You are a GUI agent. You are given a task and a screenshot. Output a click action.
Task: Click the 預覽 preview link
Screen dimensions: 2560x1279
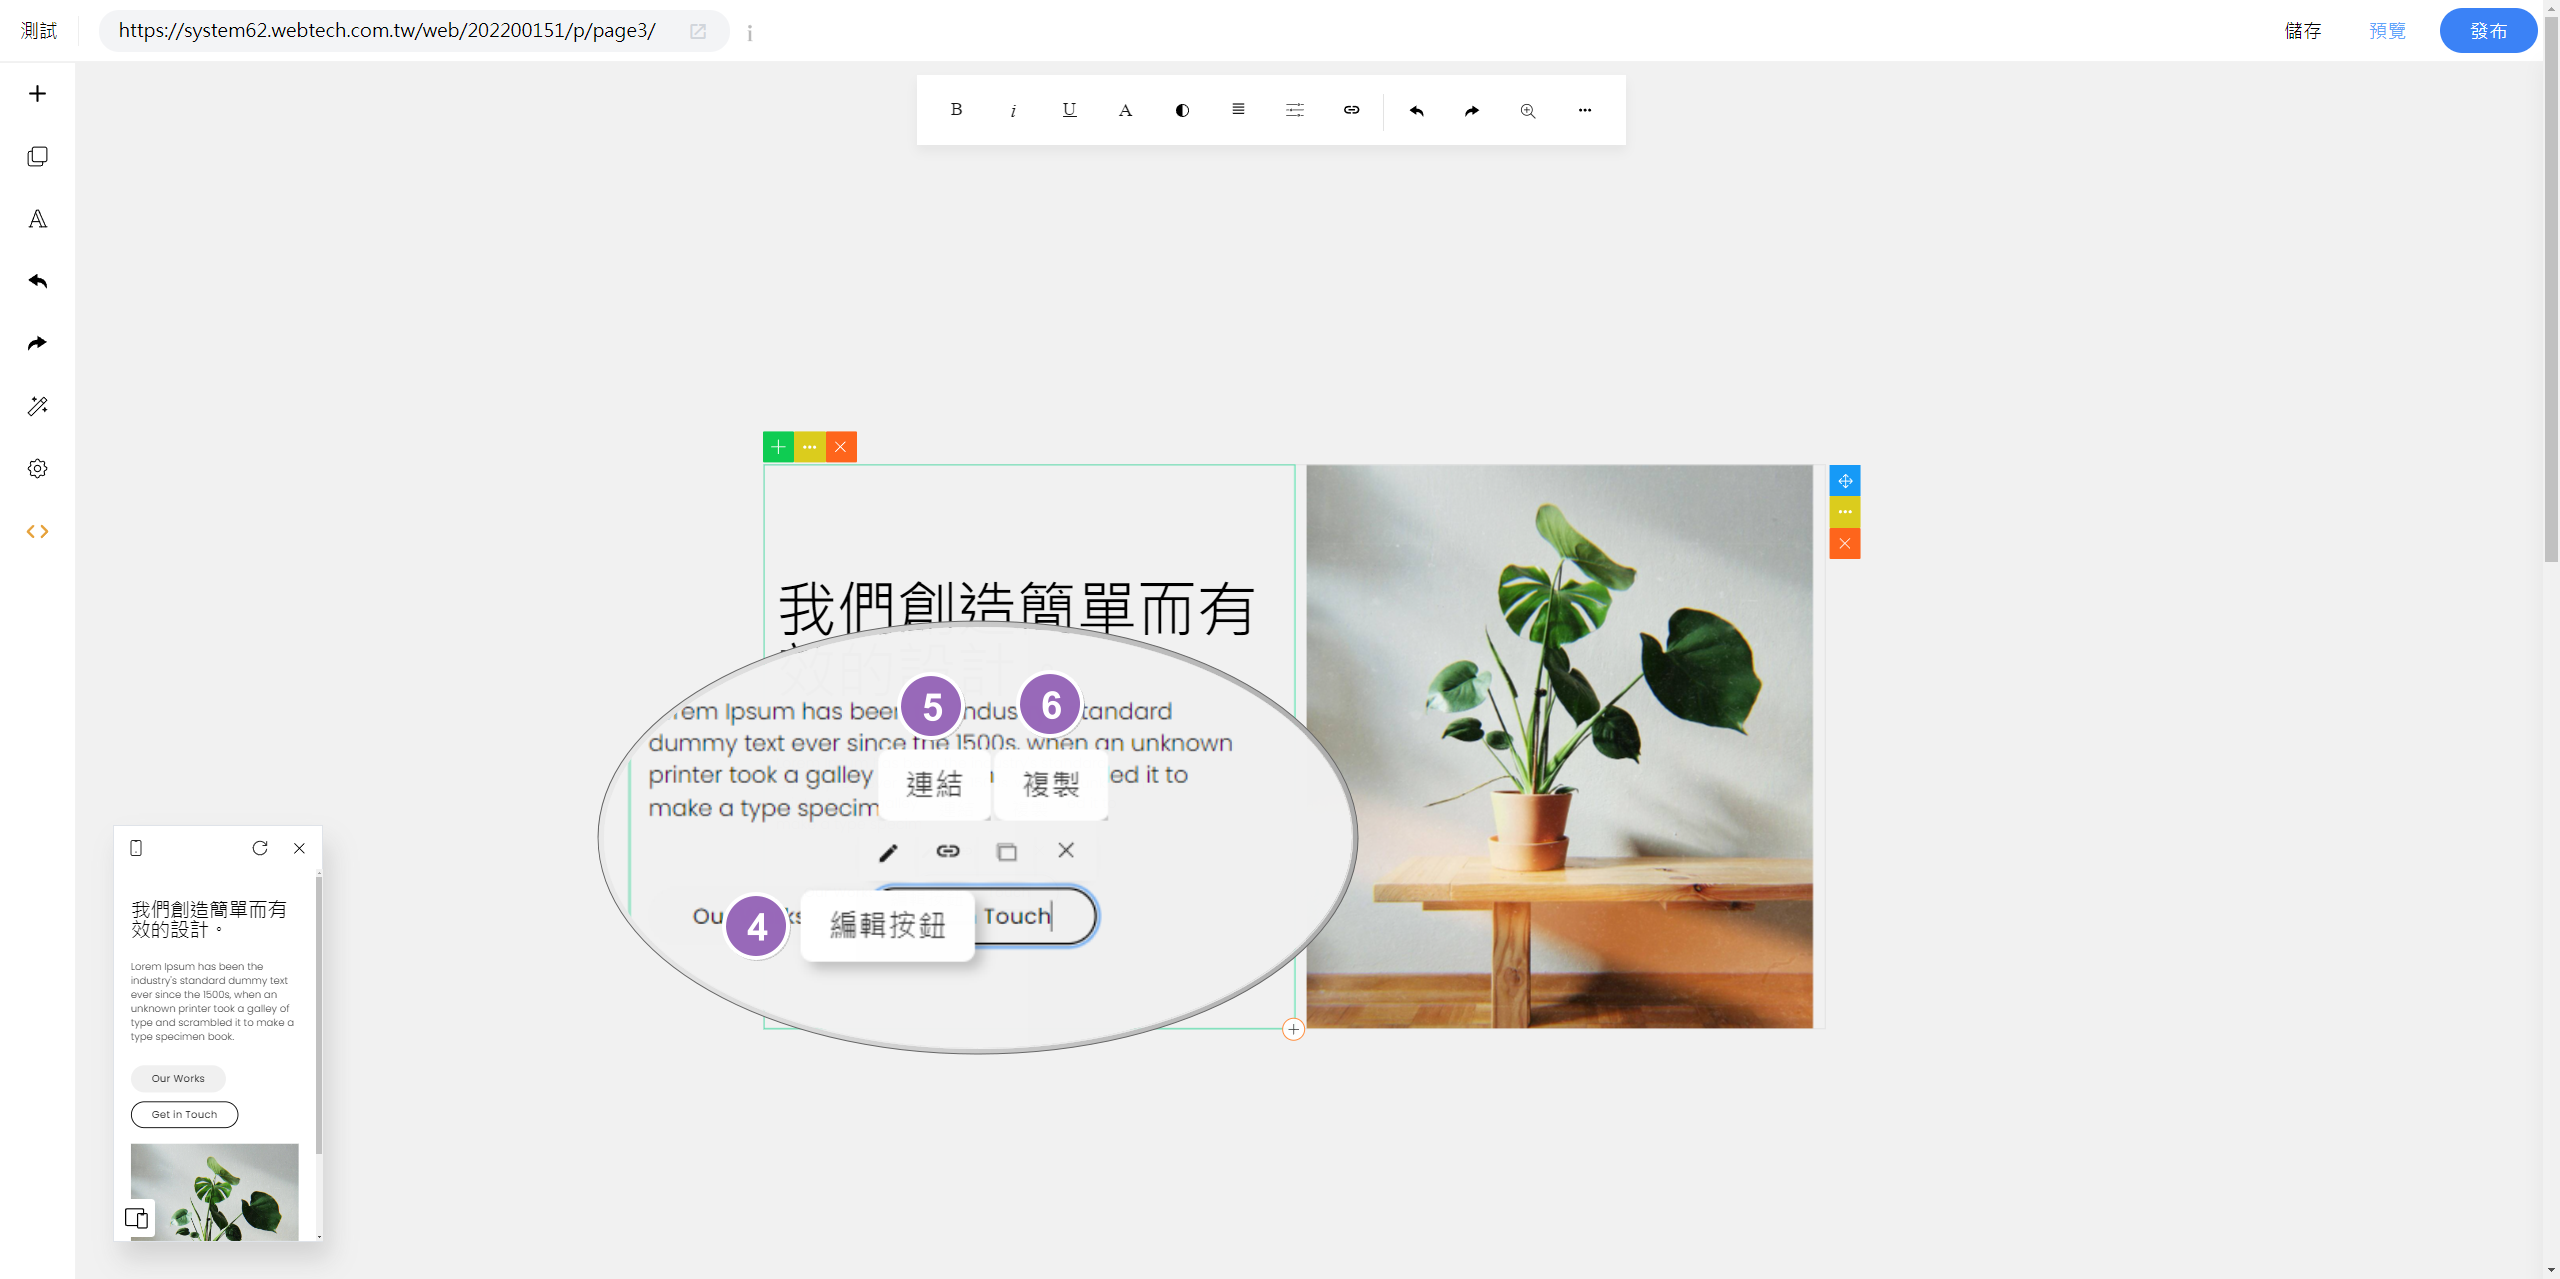(2387, 31)
